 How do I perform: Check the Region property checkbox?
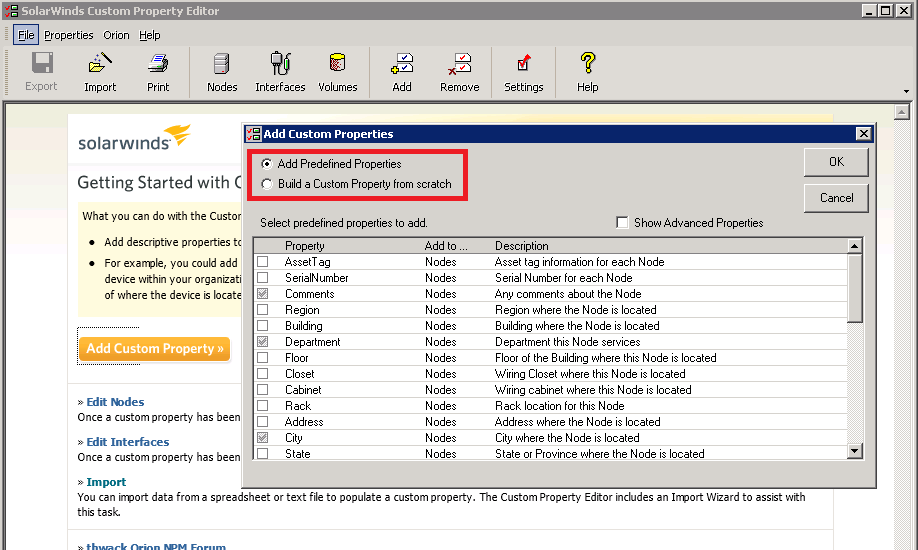click(x=263, y=309)
